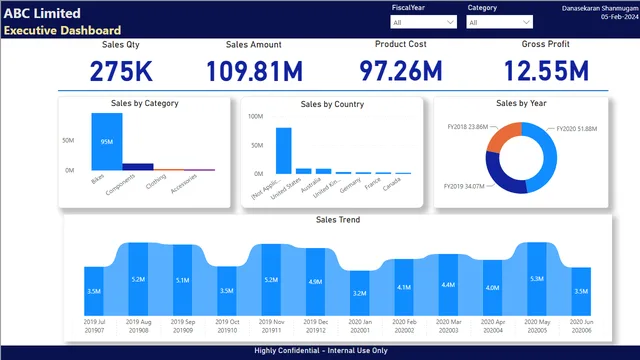Viewport: 640px width, 360px height.
Task: Click the FY2018 23.86M label
Action: tap(468, 127)
